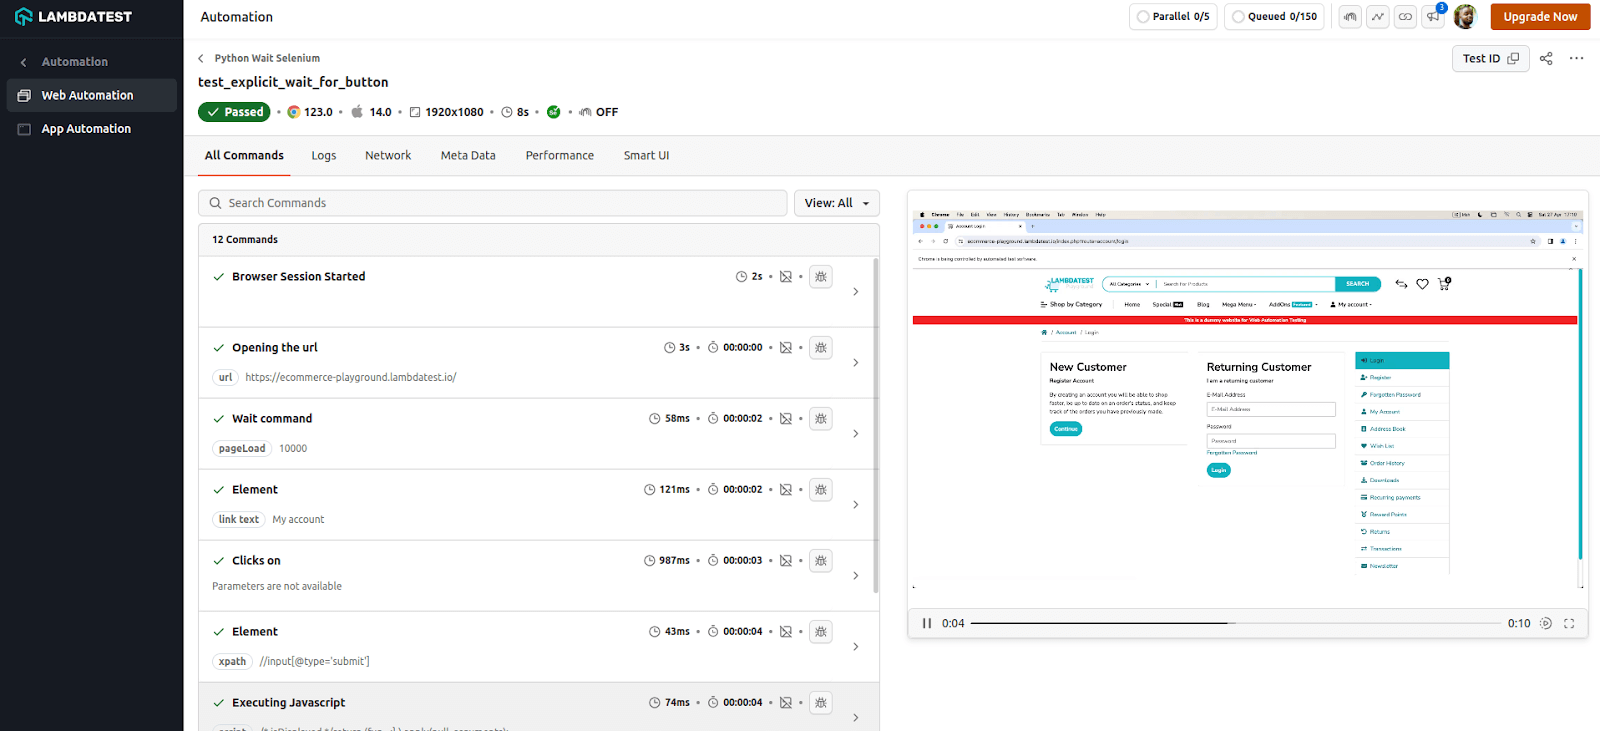Click screenshot icon for Browser Session Started
Screen dimensions: 1600x731
(786, 277)
